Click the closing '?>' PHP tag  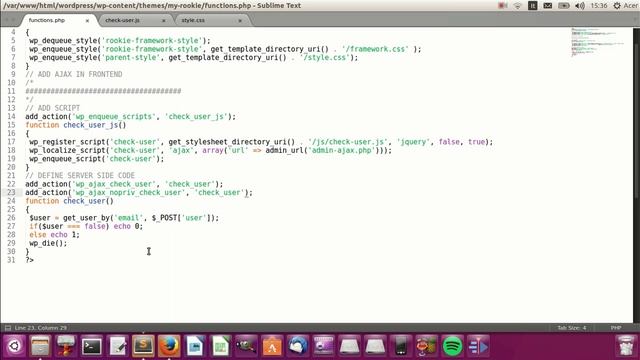29,260
